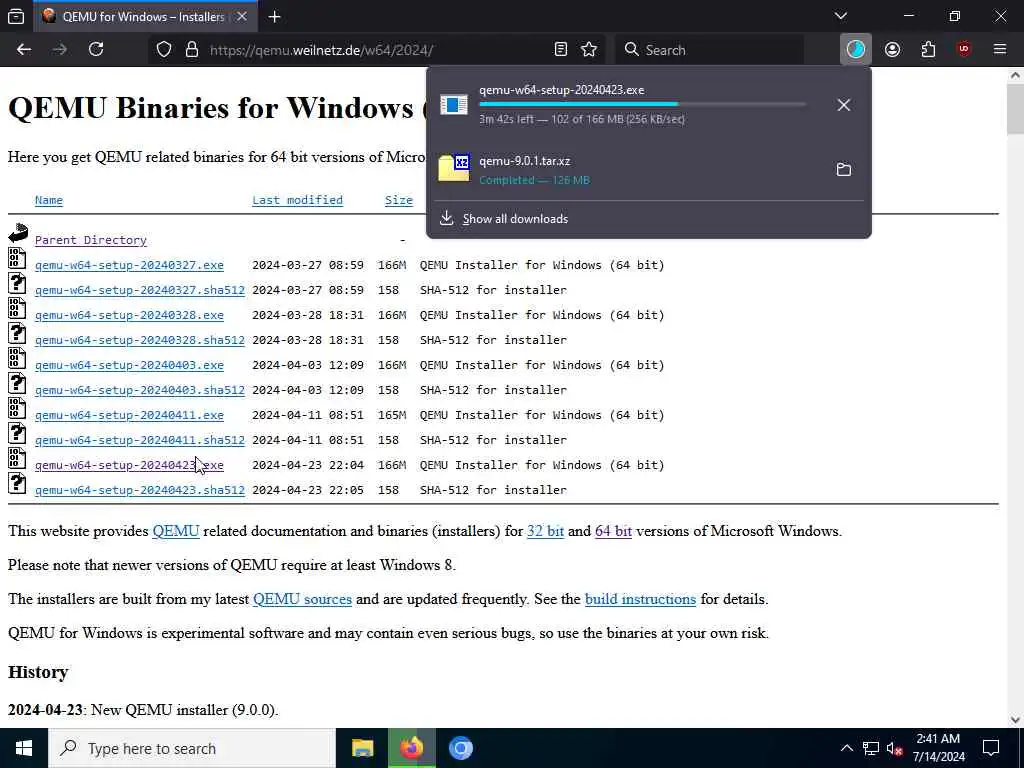Click the qemu-w64-setup-20240423.exe download progress bar
Screen dimensions: 1024x768
pyautogui.click(x=643, y=104)
